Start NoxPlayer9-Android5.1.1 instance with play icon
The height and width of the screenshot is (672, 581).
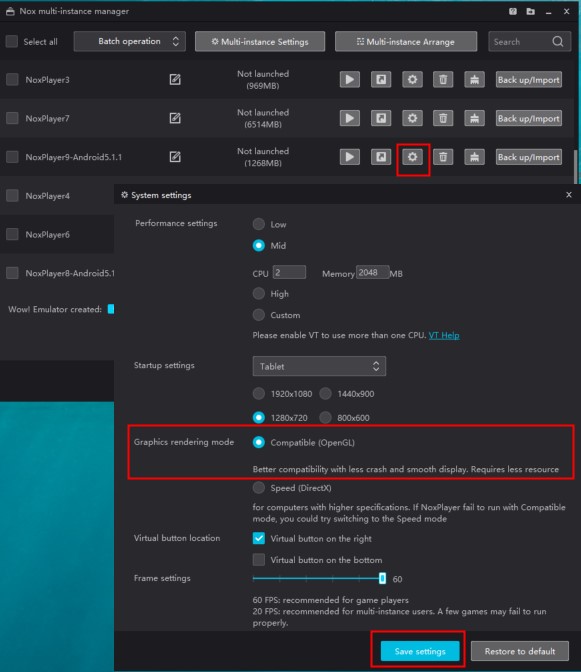350,157
